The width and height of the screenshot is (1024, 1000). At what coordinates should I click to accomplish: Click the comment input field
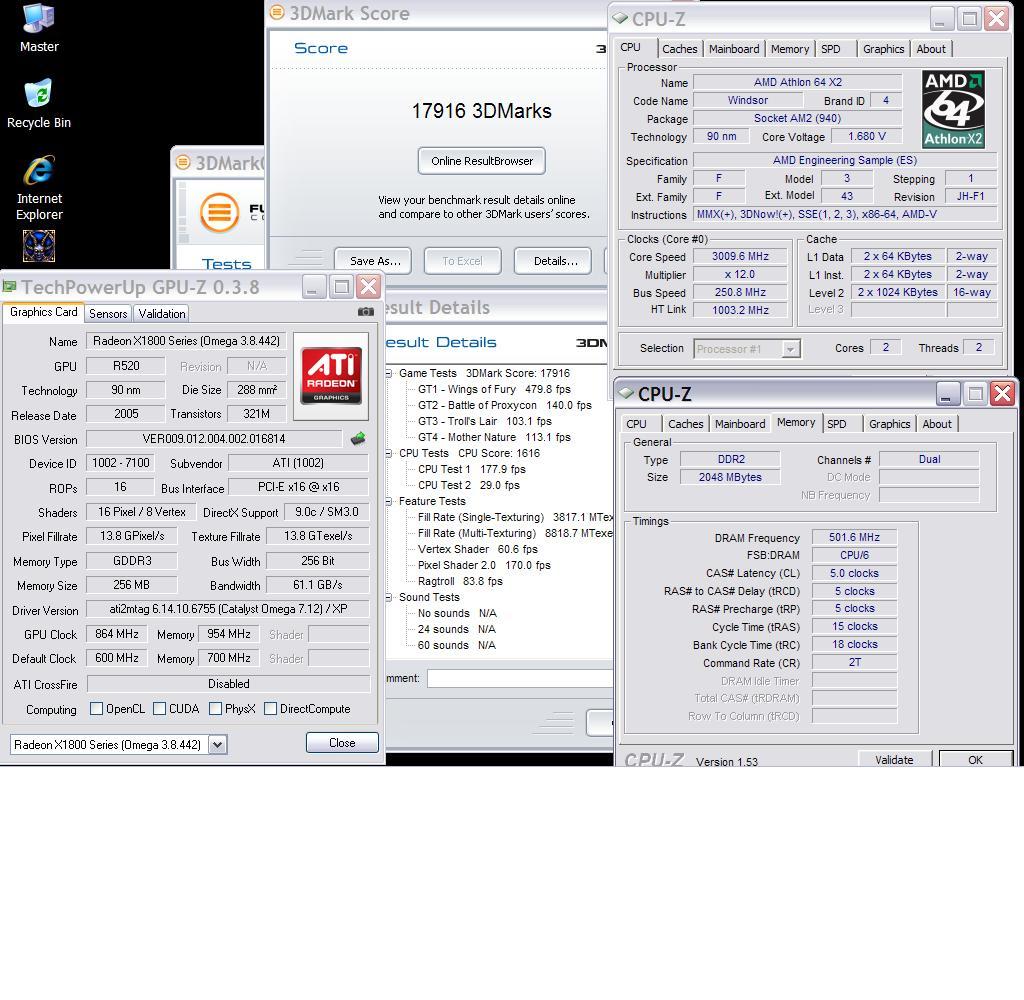click(x=520, y=678)
